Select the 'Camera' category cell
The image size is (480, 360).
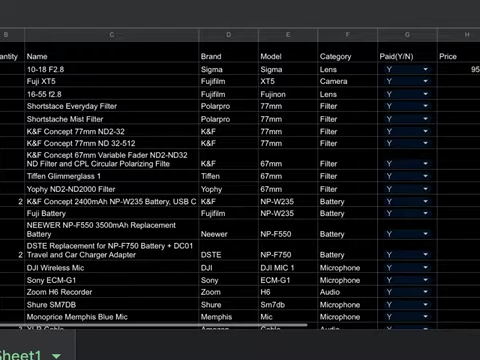[348, 81]
